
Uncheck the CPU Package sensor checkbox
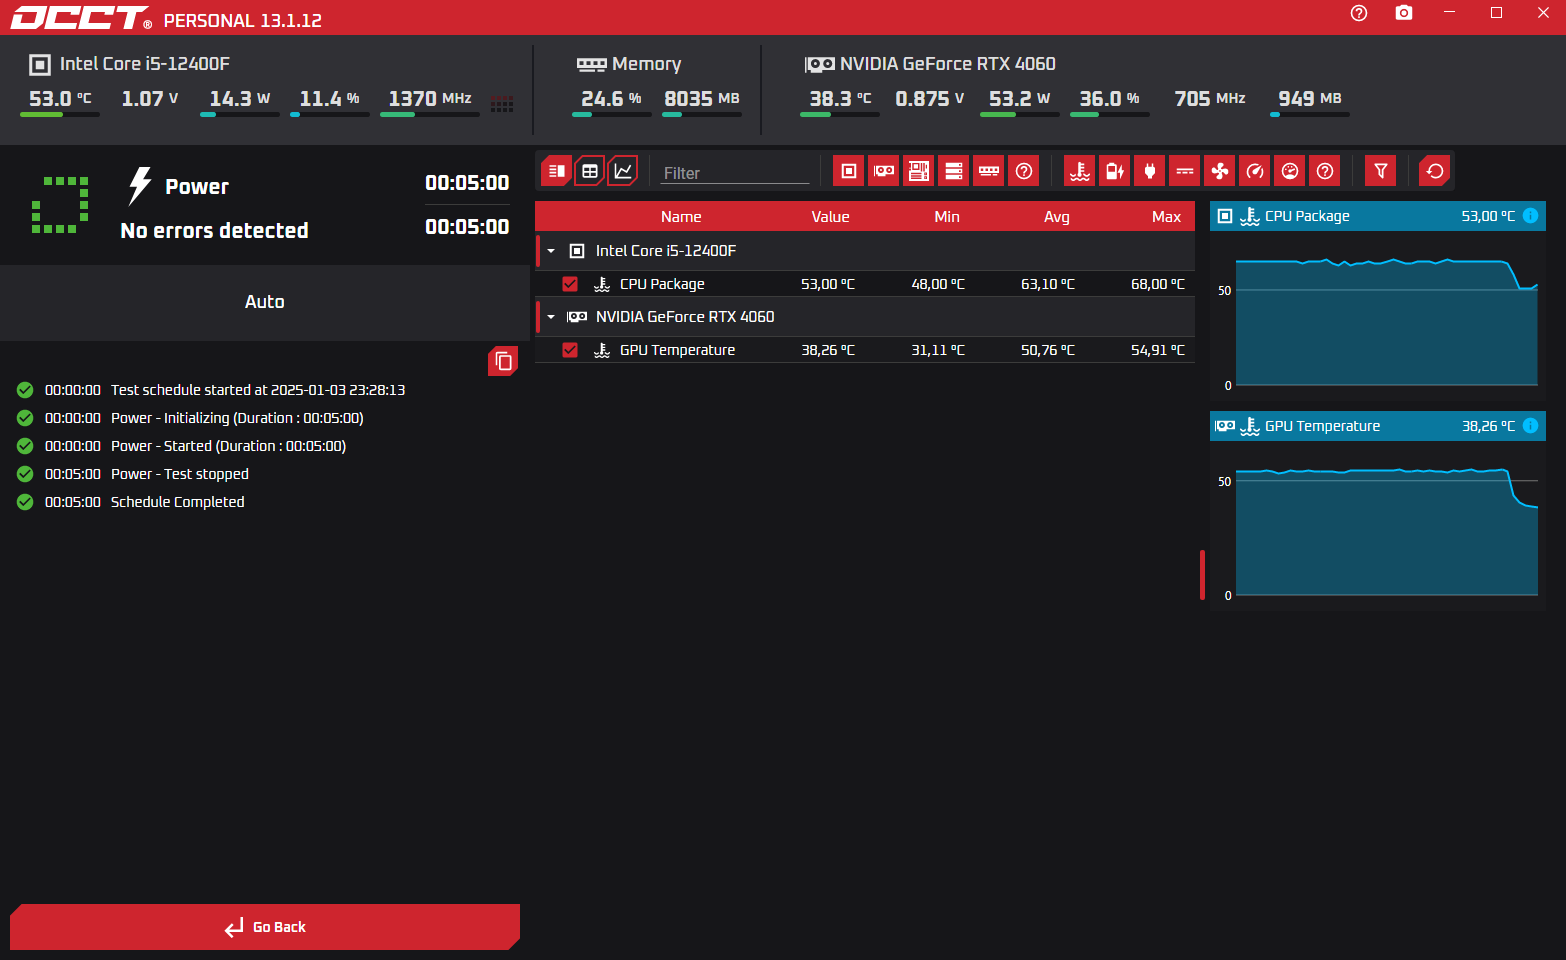click(570, 284)
